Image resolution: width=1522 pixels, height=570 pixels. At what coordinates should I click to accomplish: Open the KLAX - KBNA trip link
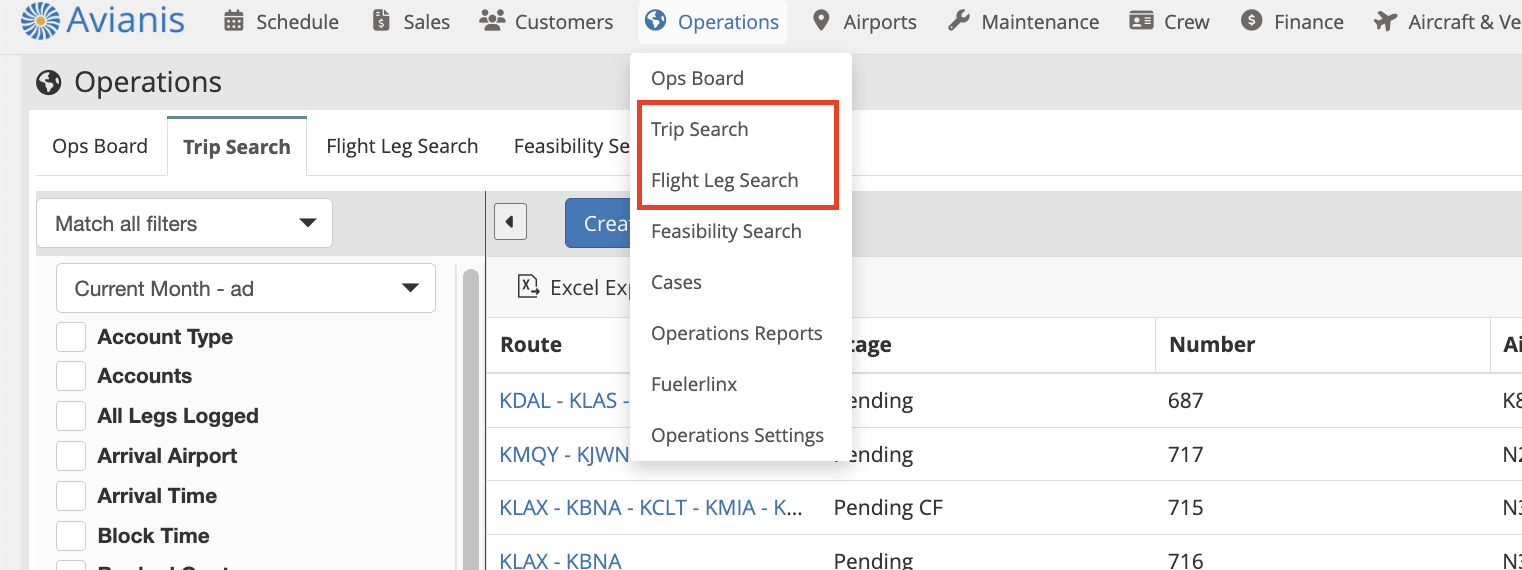[x=560, y=561]
